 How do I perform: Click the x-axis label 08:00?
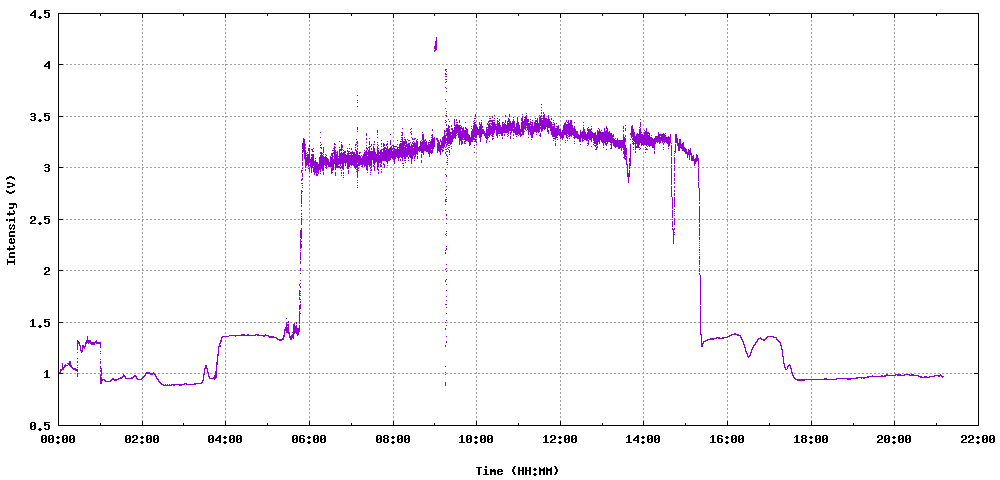[393, 439]
